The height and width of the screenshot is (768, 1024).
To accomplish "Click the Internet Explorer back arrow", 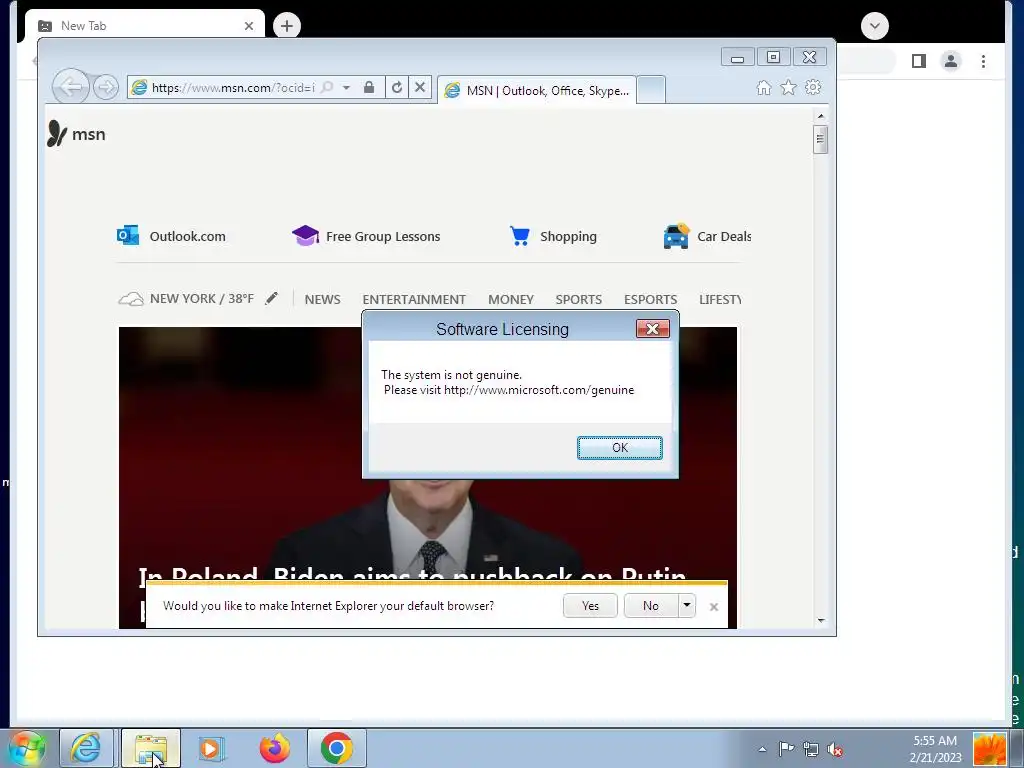I will [x=71, y=87].
